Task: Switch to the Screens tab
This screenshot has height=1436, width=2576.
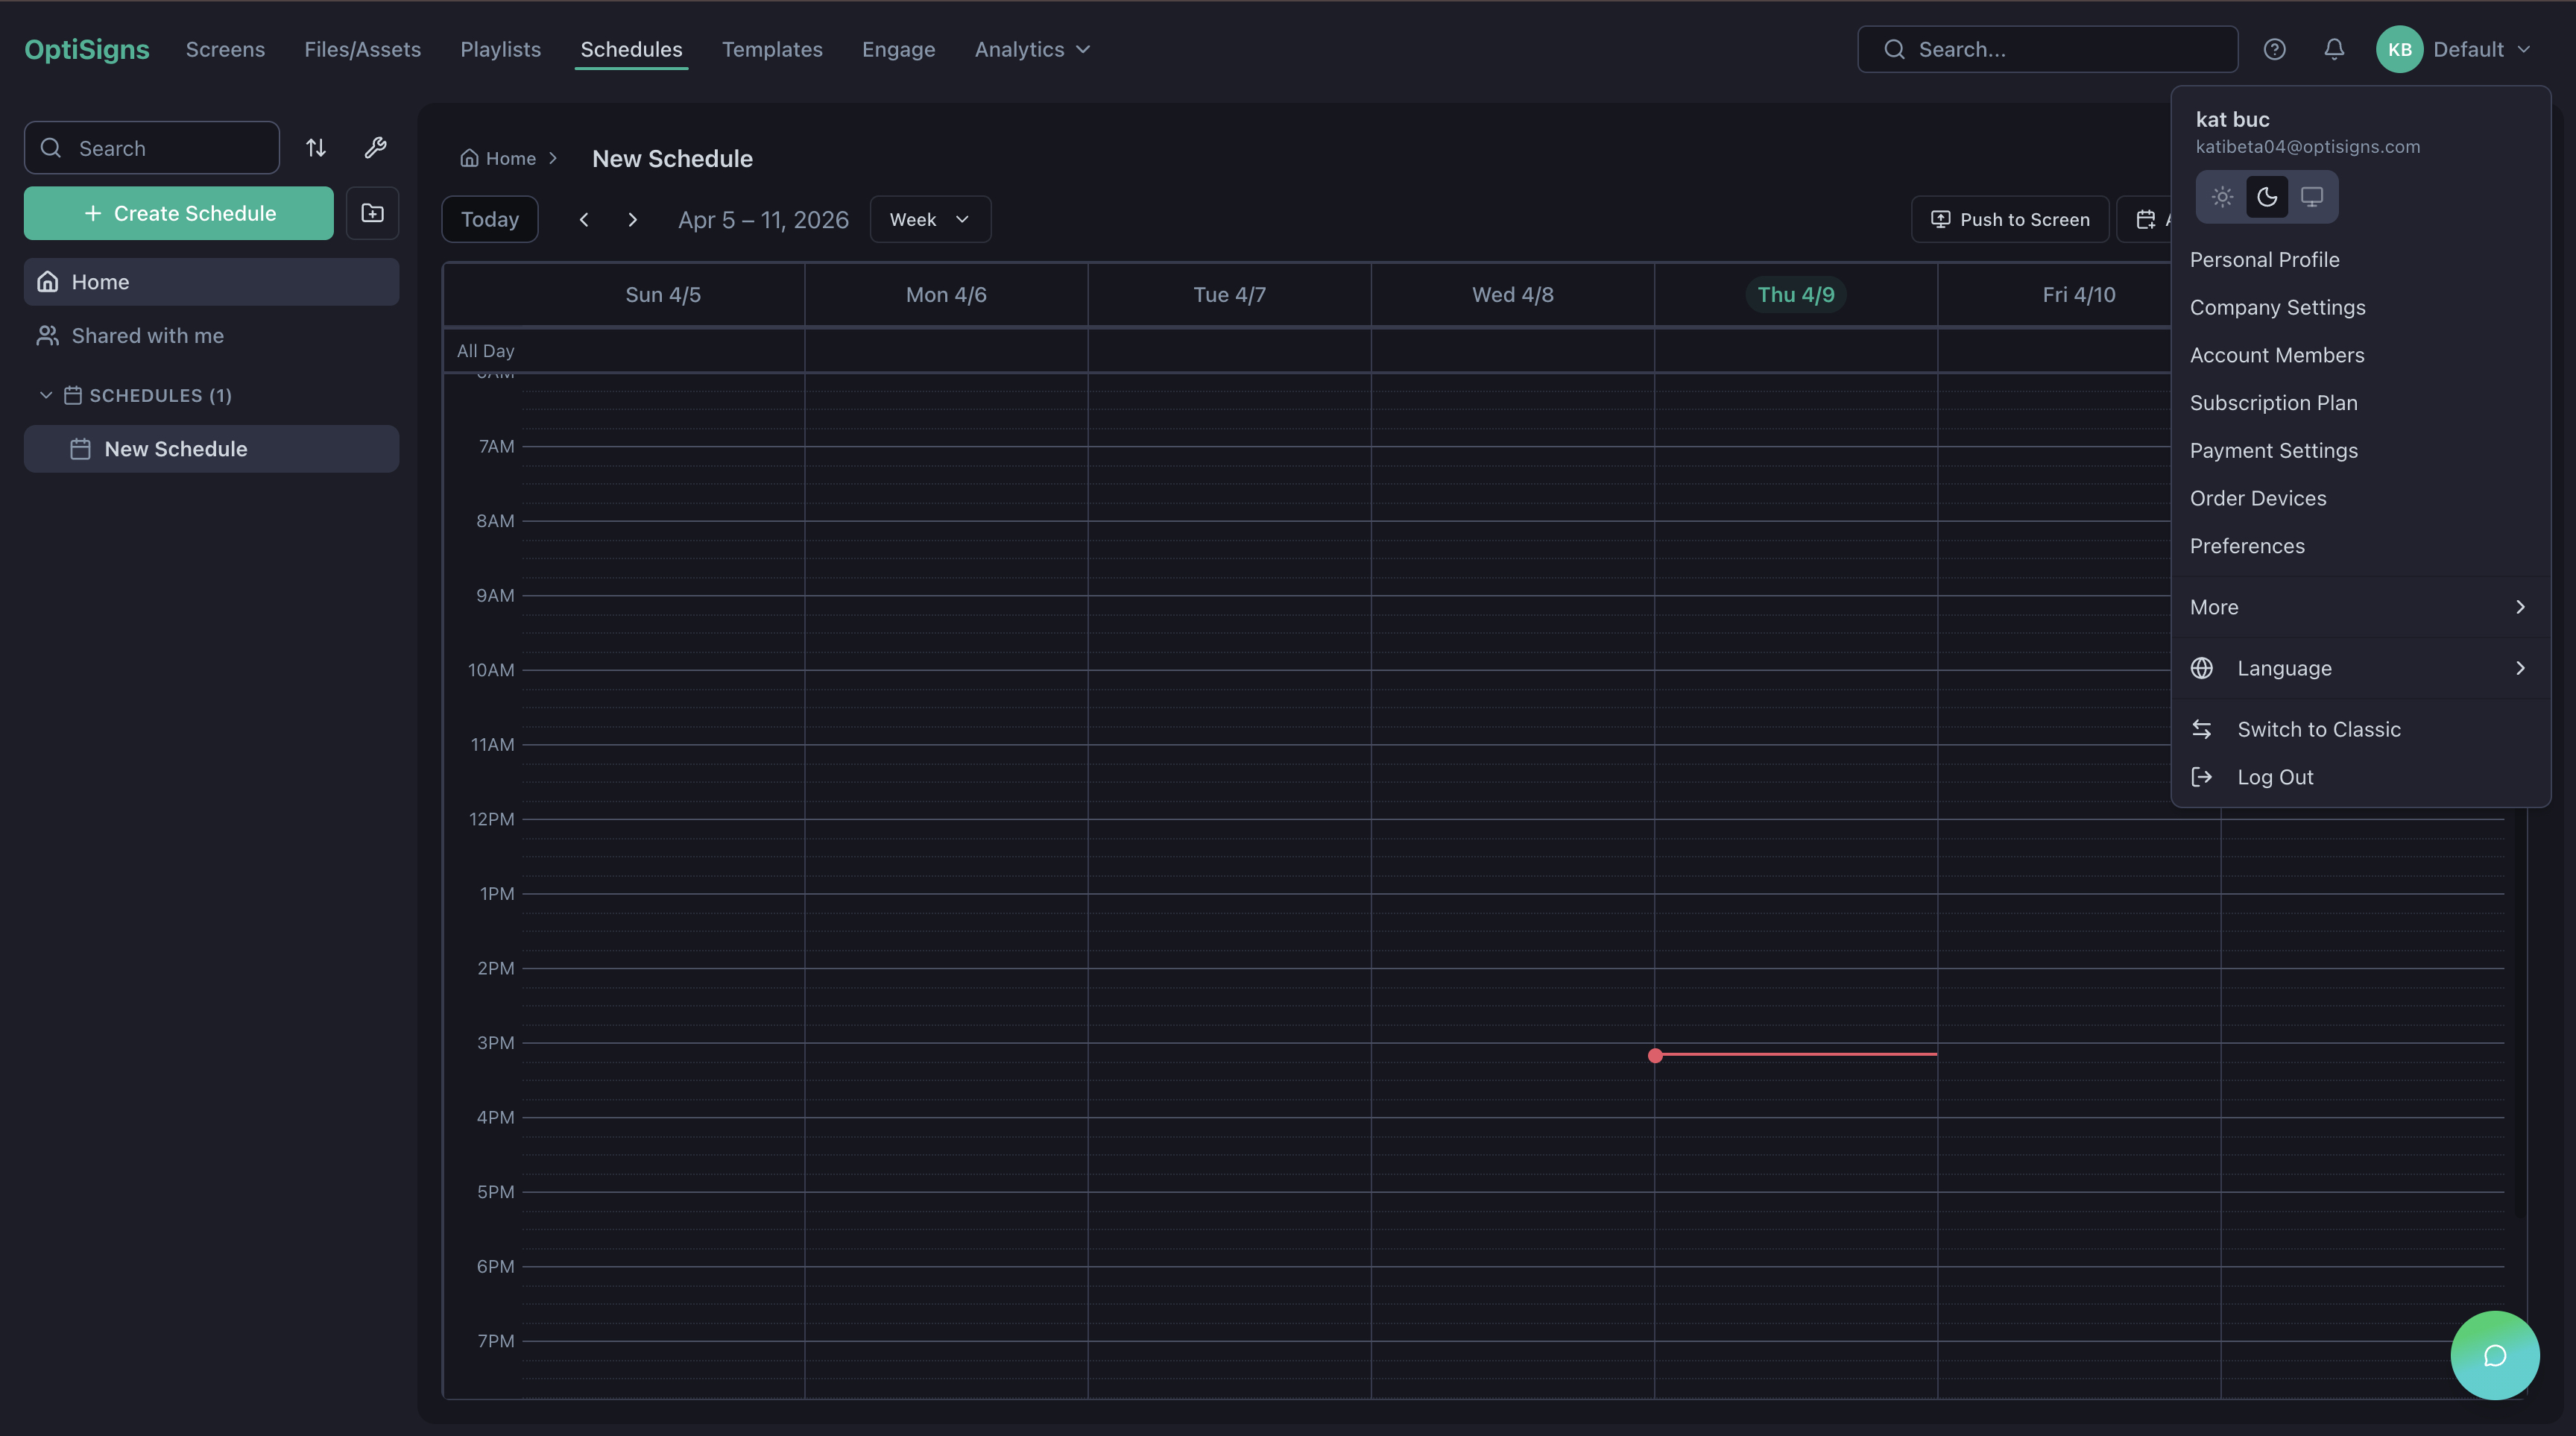Action: click(x=225, y=49)
